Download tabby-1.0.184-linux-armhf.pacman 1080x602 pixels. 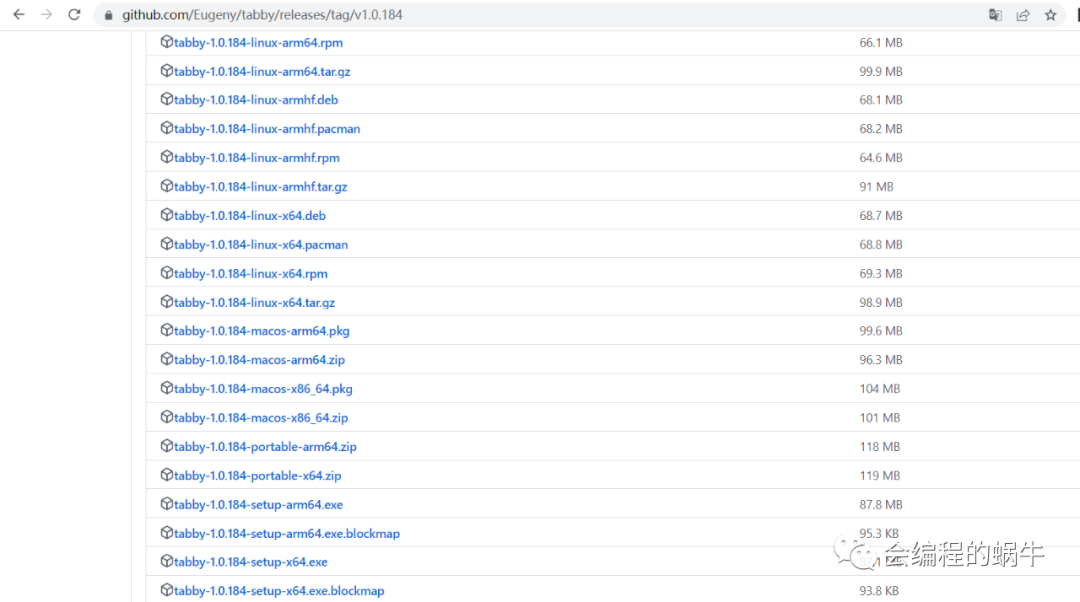[x=267, y=129]
